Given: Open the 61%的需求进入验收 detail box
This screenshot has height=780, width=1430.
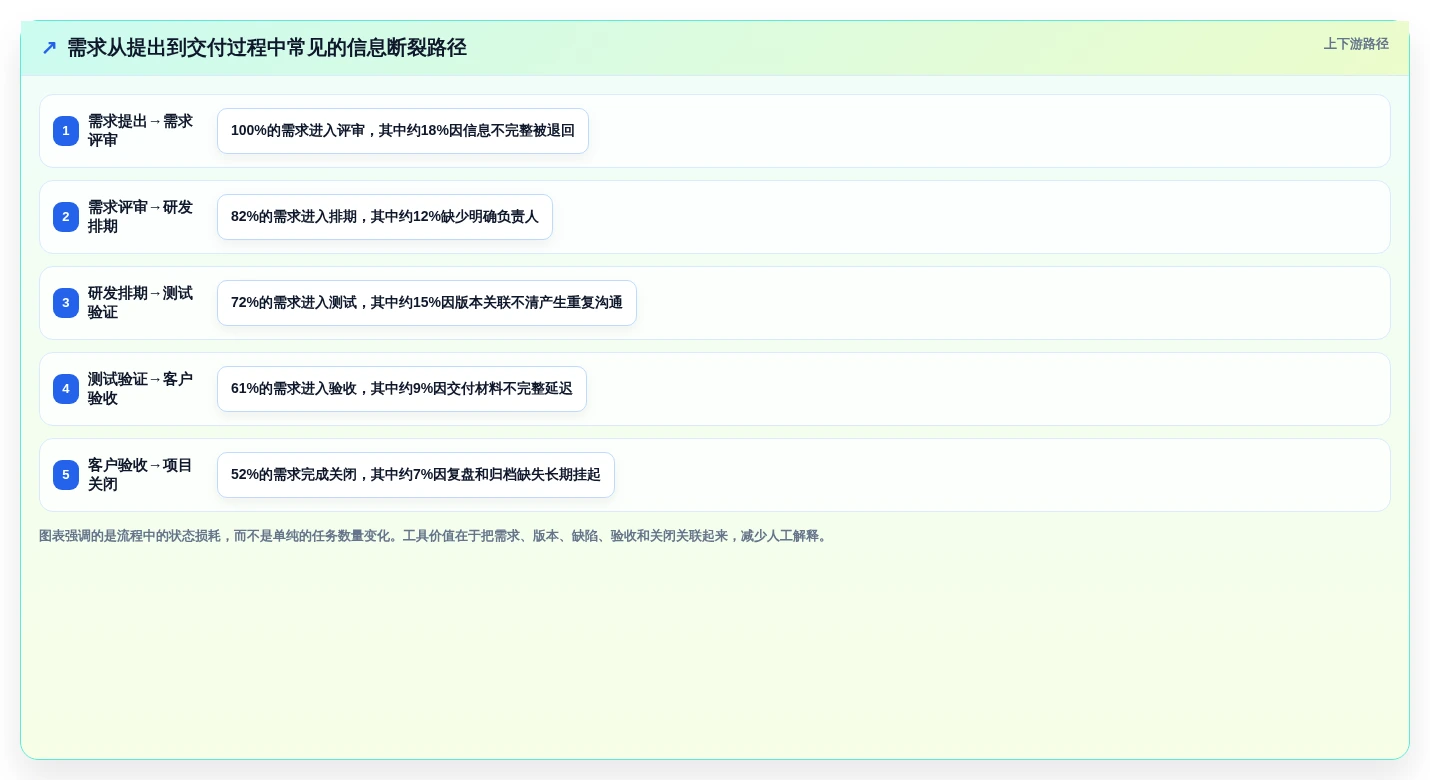Looking at the screenshot, I should coord(402,389).
